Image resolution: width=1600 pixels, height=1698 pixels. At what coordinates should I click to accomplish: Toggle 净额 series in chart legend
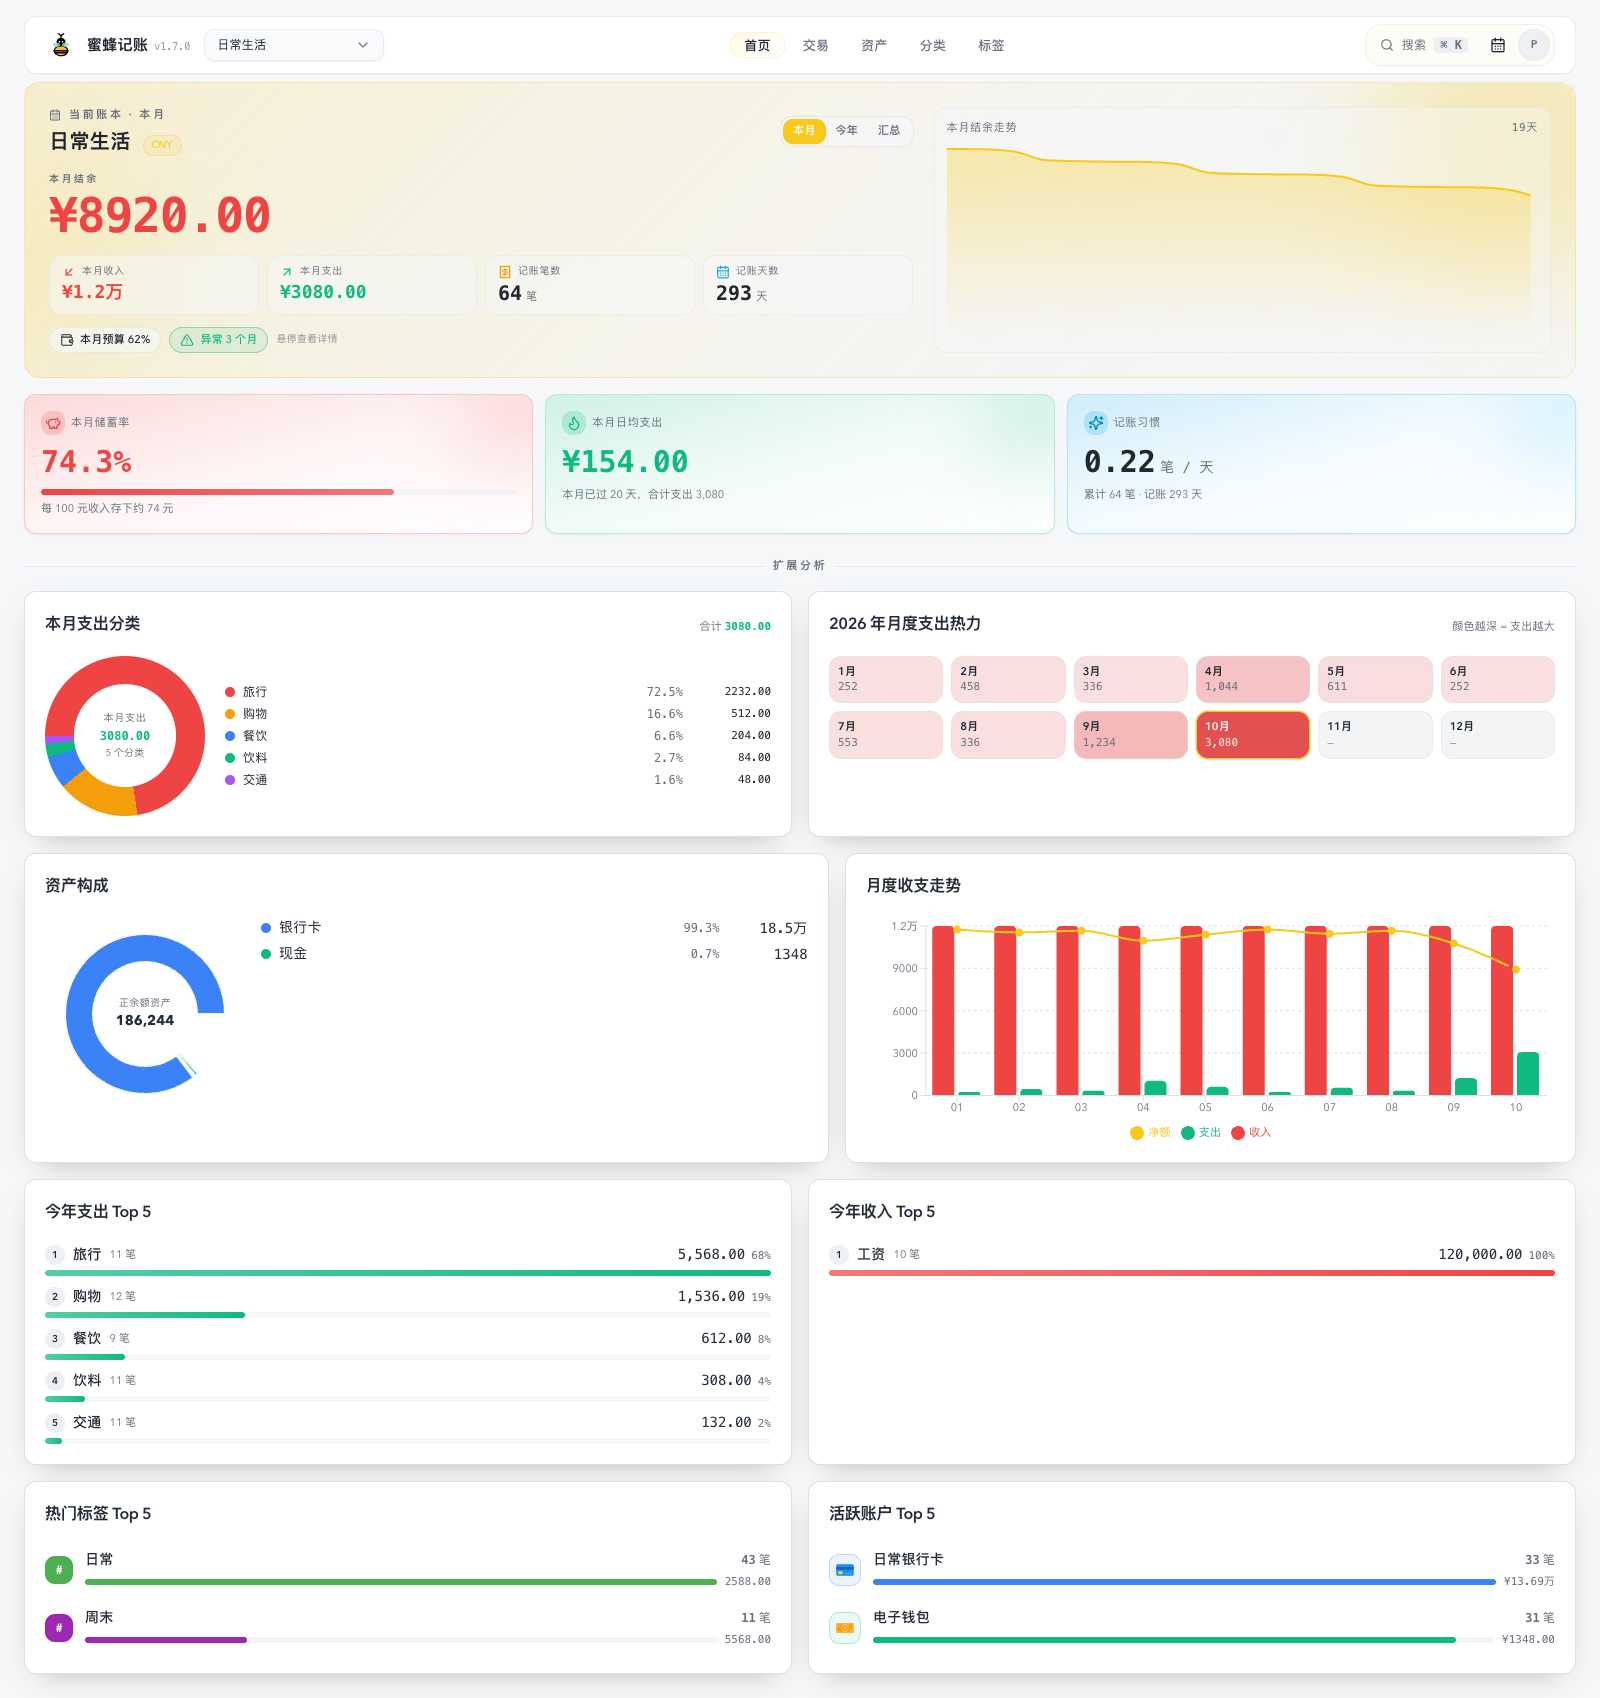(1150, 1133)
